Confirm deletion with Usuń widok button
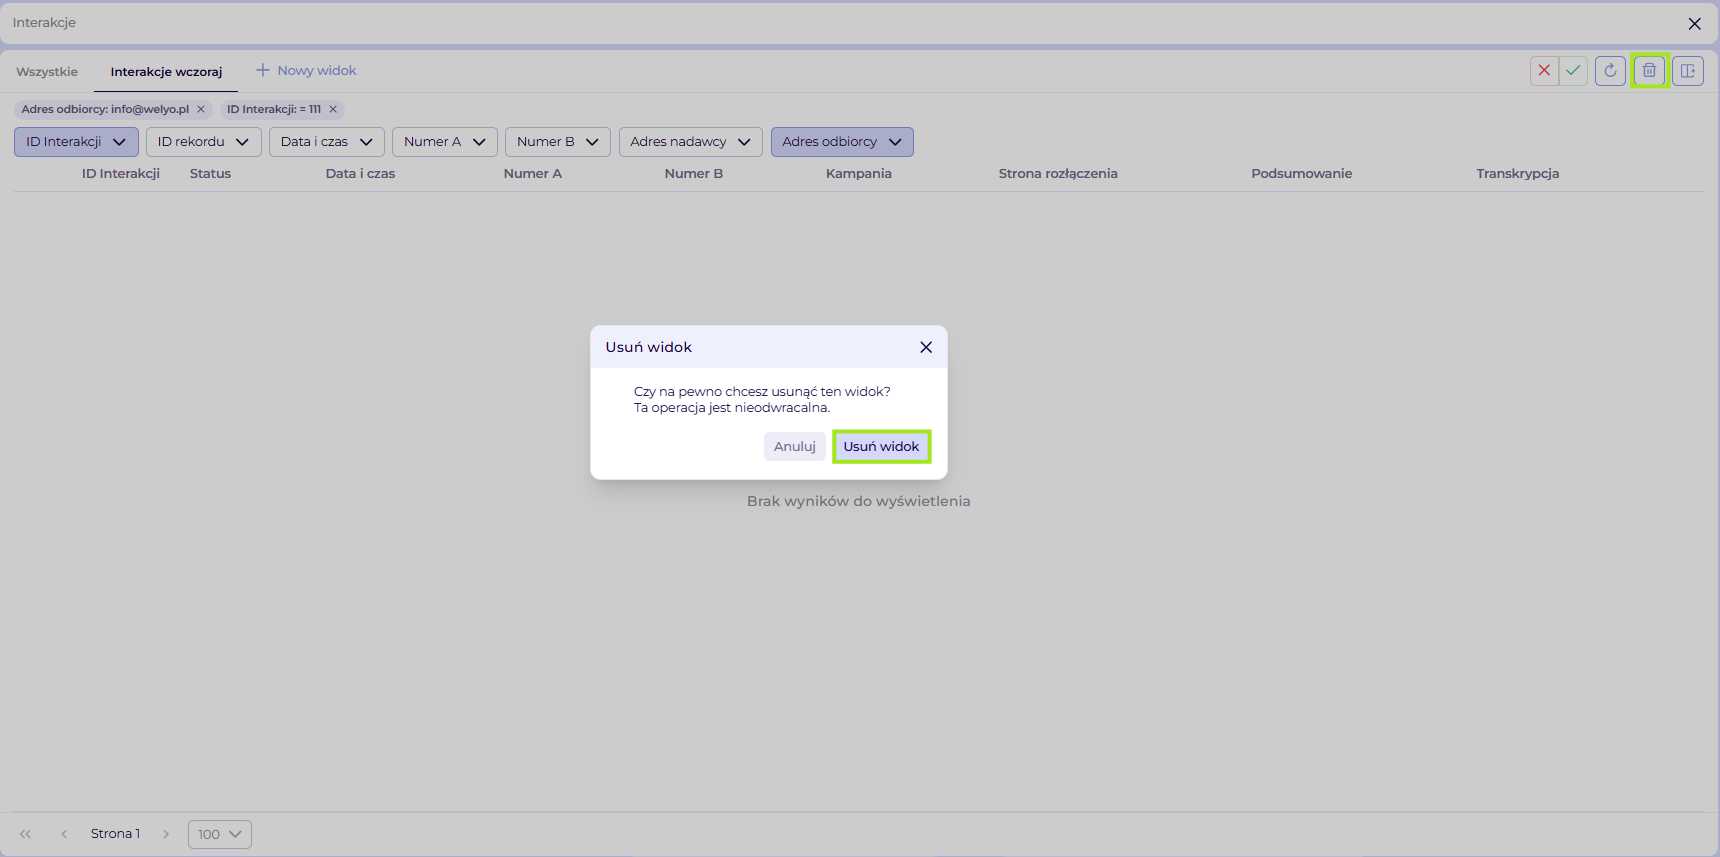The height and width of the screenshot is (857, 1720). [881, 446]
